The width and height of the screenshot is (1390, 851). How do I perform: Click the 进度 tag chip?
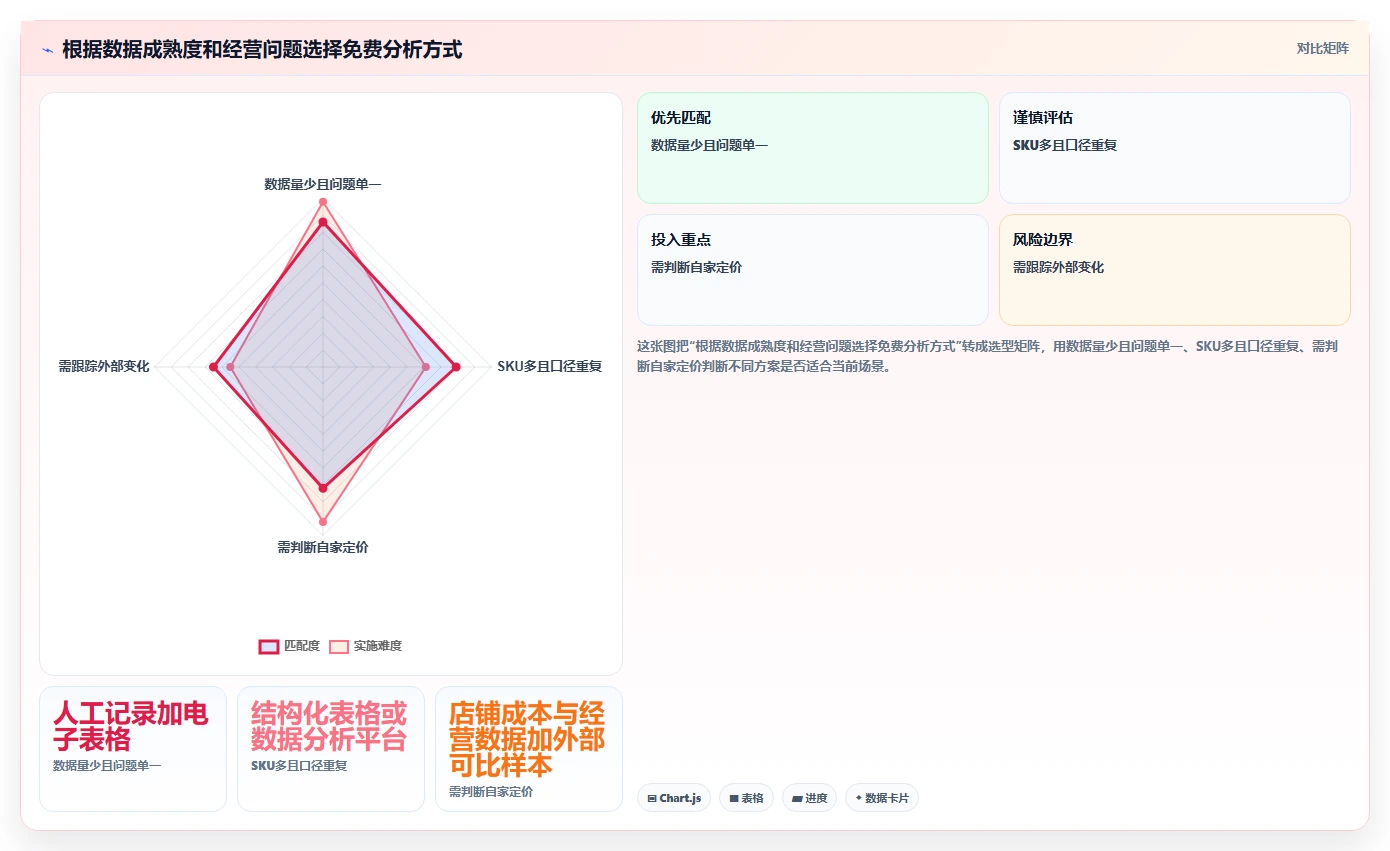click(810, 798)
